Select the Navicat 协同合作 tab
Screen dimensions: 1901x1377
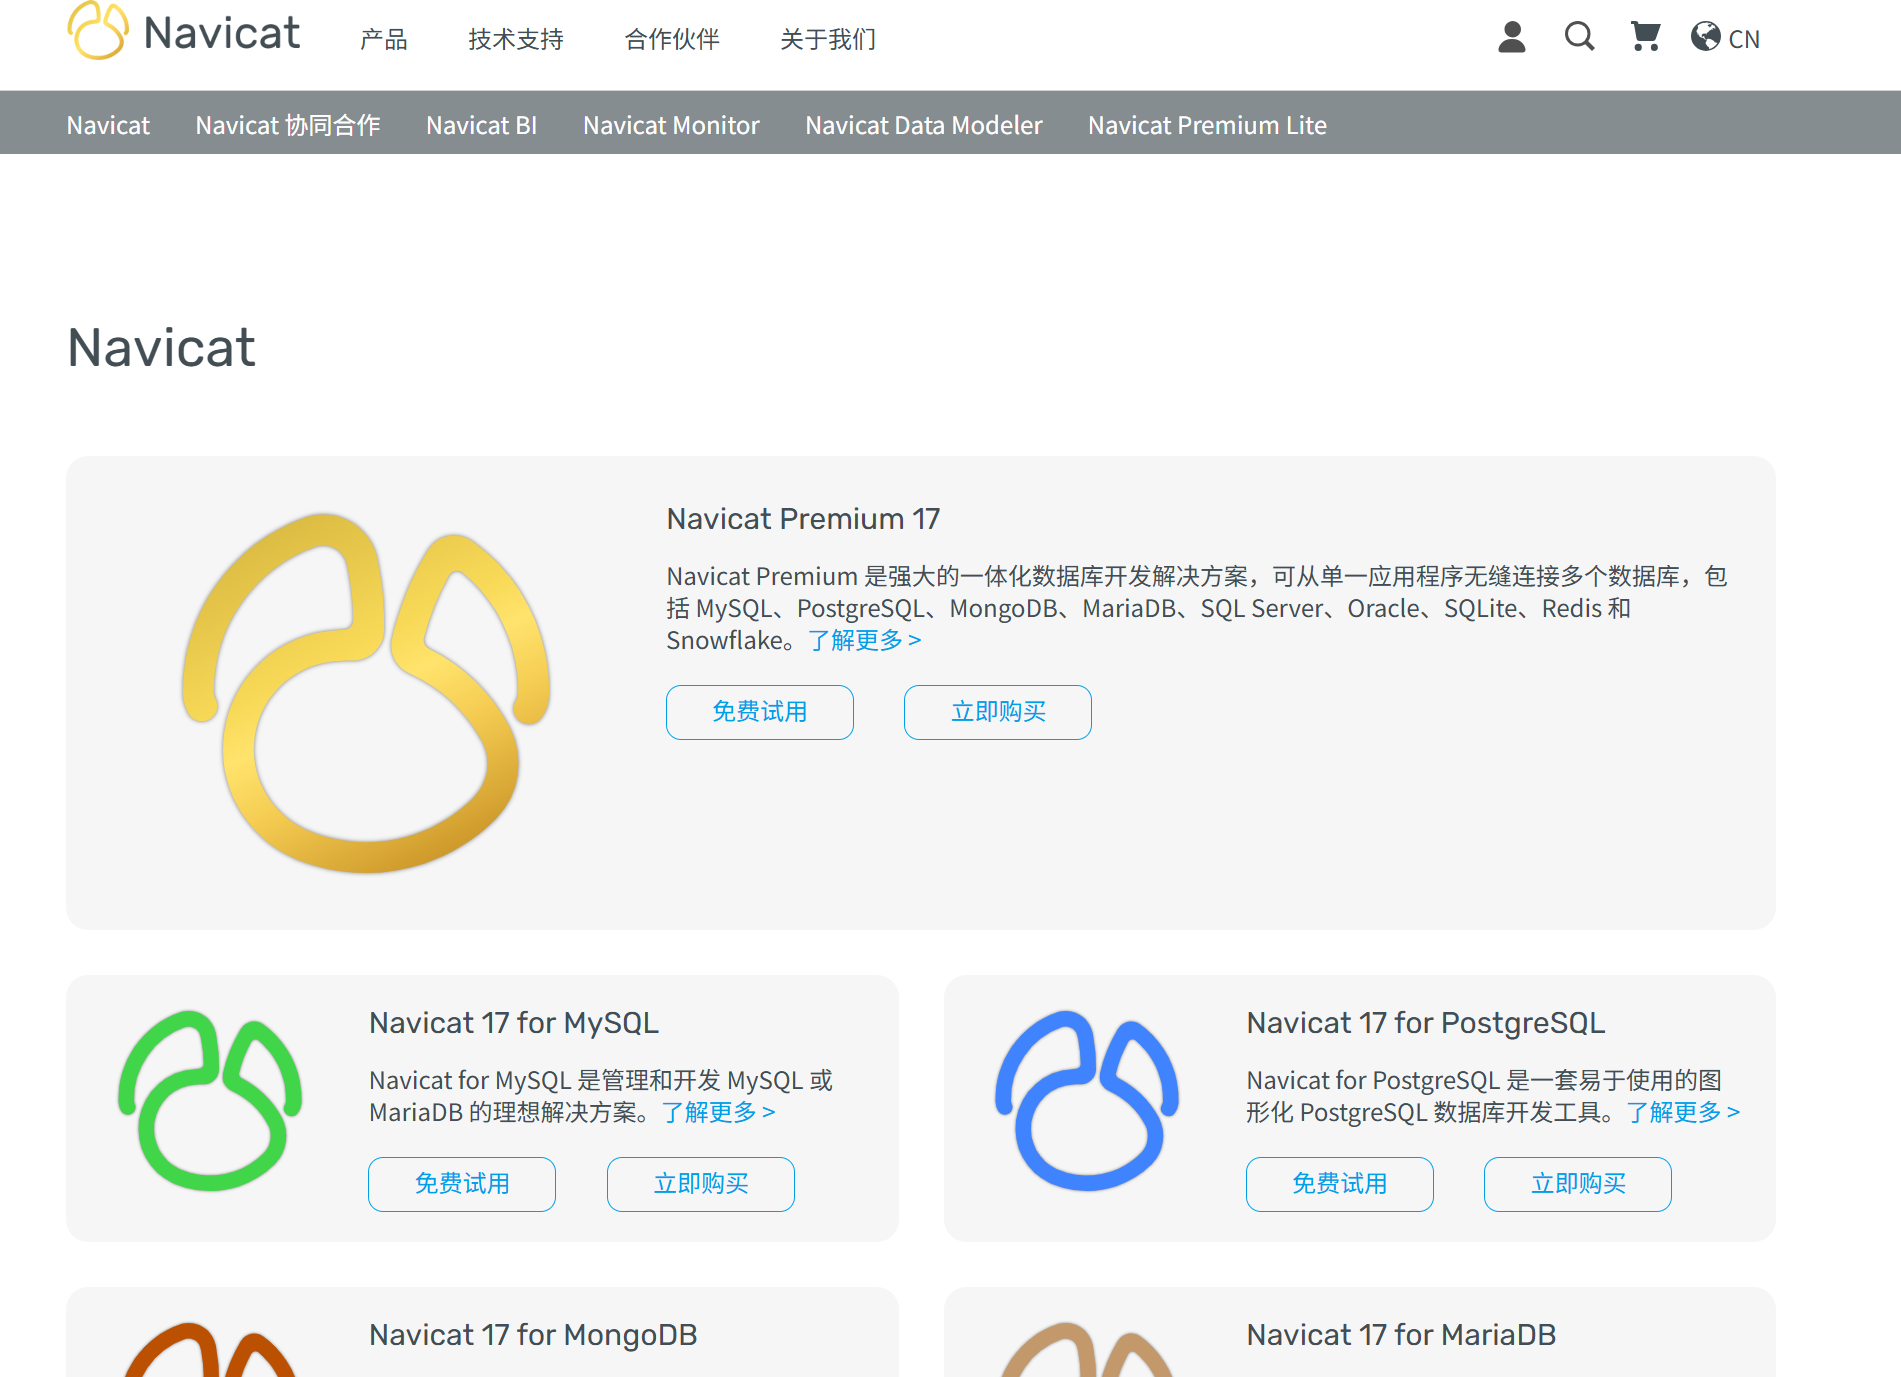(x=288, y=125)
